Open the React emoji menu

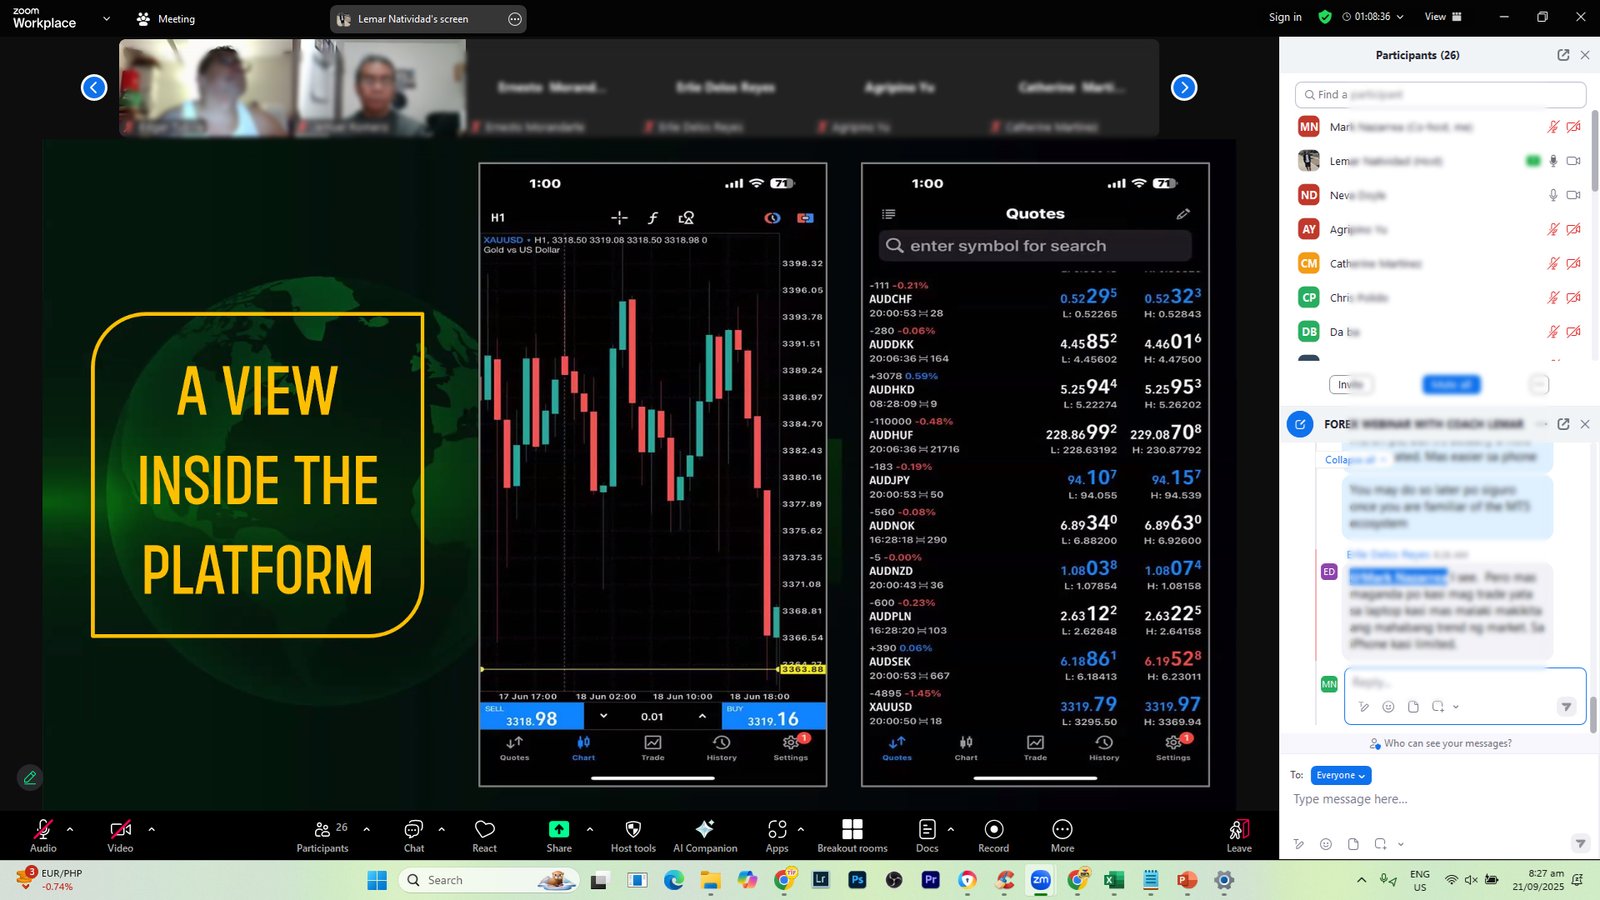pos(485,835)
